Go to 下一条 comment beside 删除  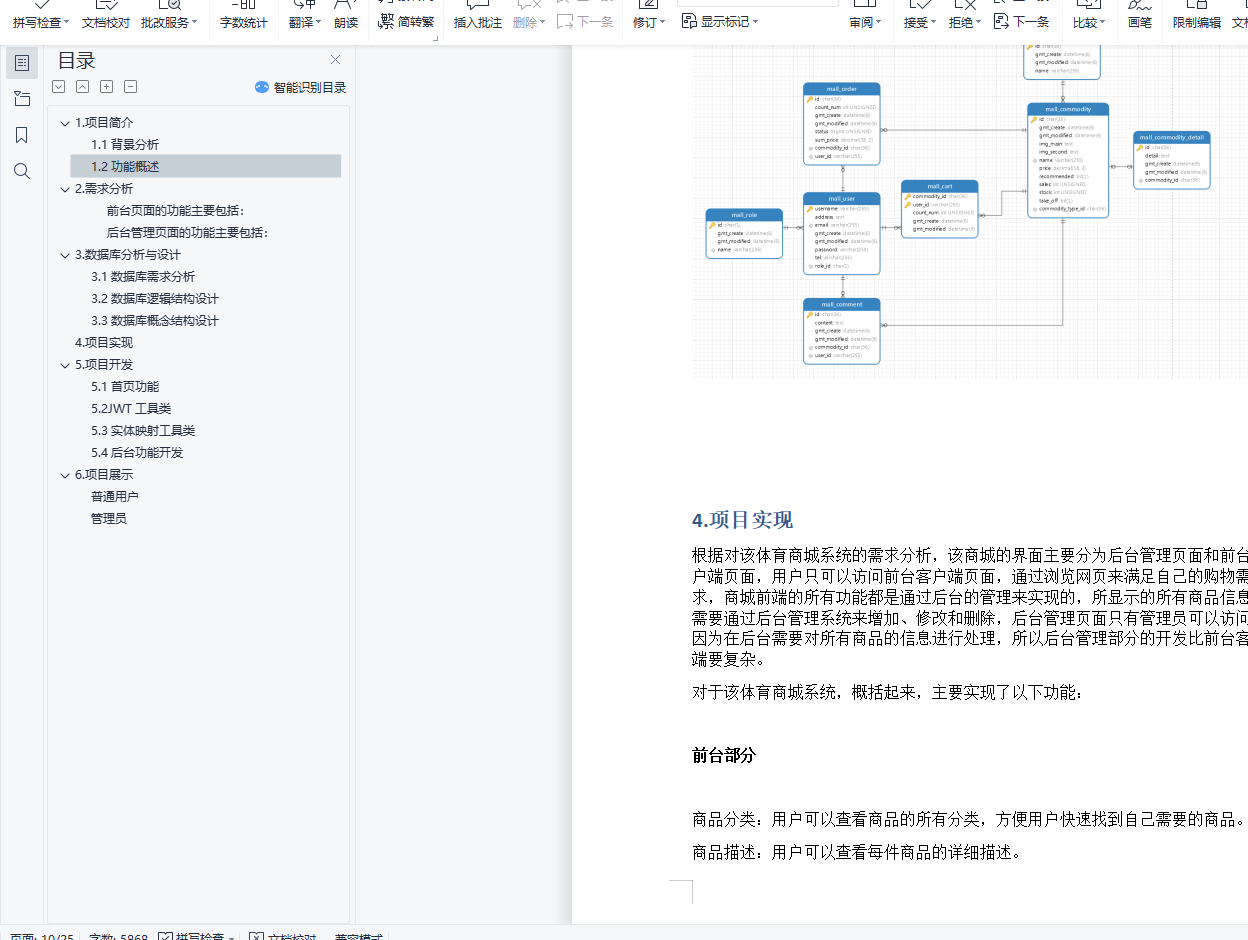(x=585, y=21)
